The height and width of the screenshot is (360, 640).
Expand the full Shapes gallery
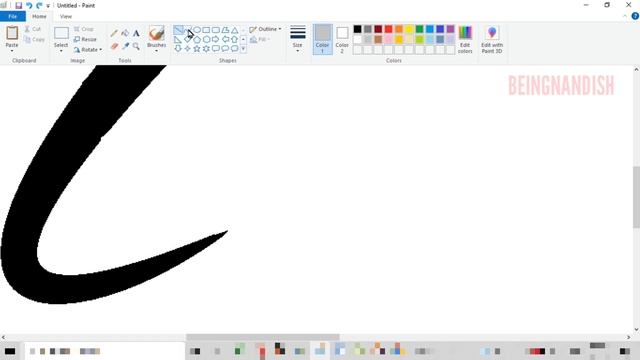243,49
